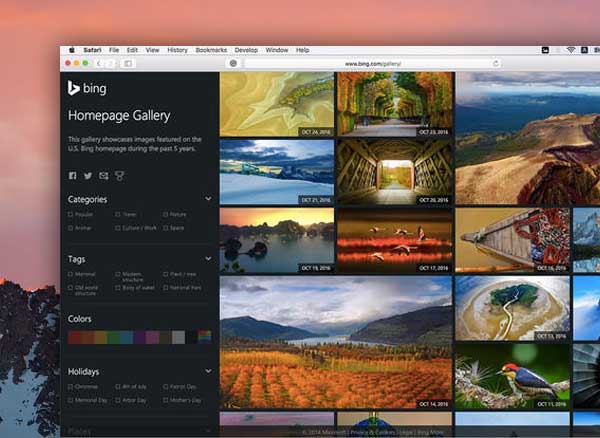
Task: Open the Apple menu
Action: (72, 50)
